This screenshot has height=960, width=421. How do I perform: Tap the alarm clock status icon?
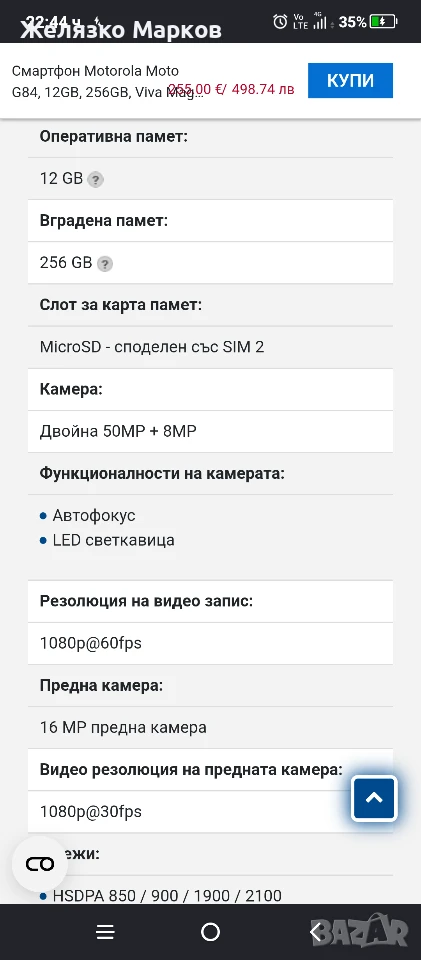(280, 22)
